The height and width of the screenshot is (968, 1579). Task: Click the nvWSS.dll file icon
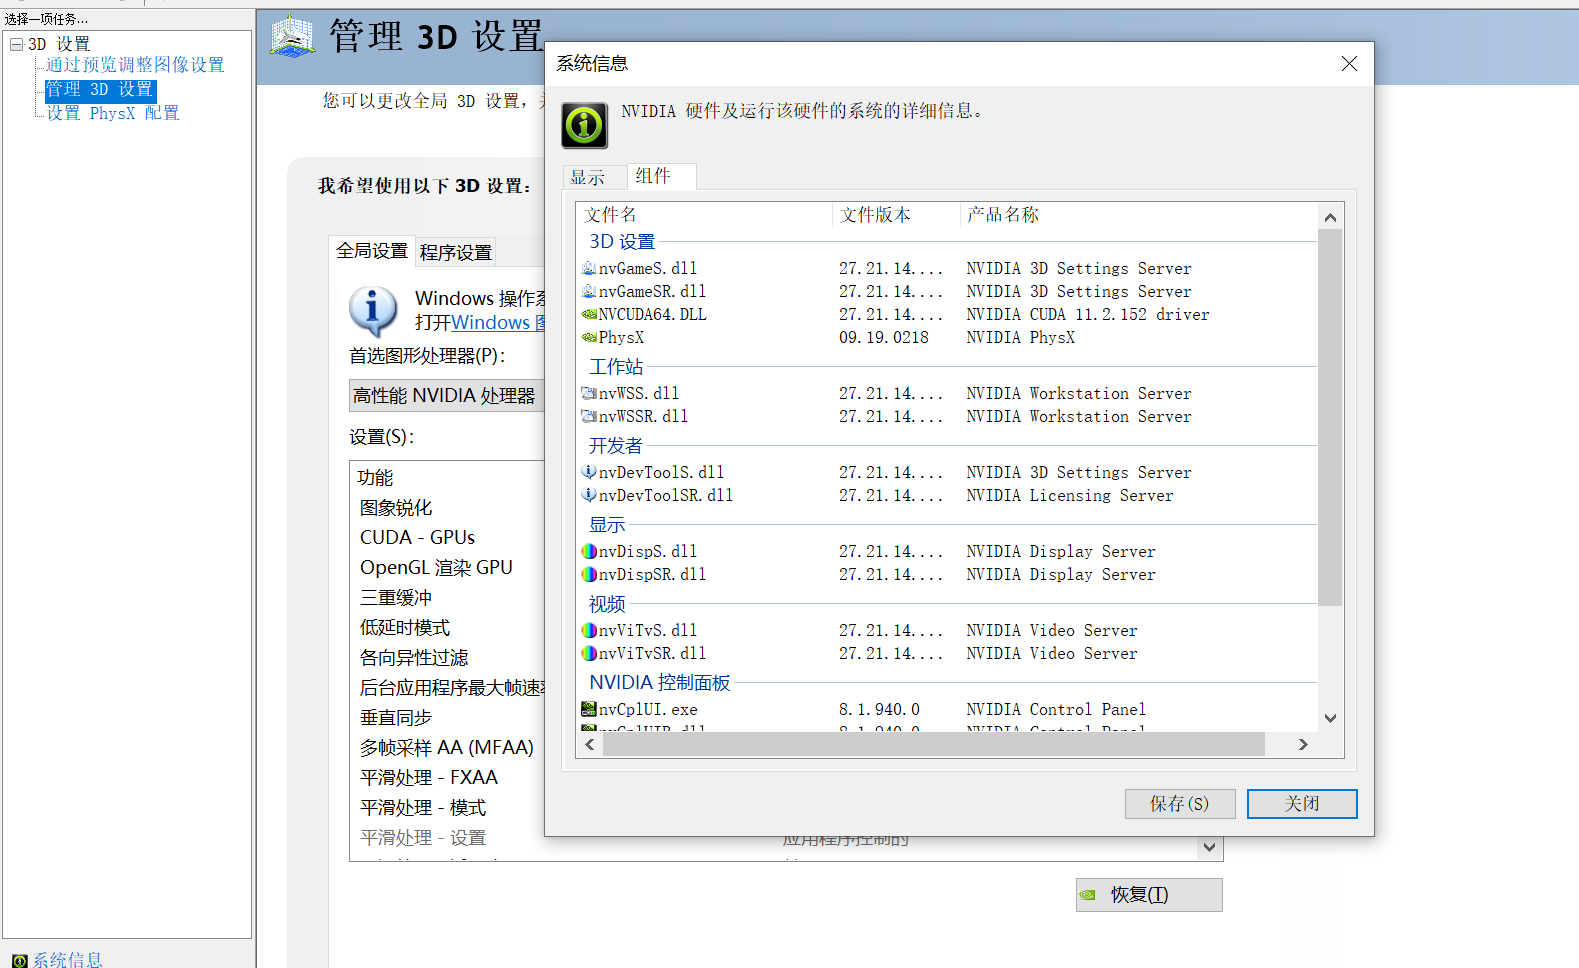[x=589, y=393]
